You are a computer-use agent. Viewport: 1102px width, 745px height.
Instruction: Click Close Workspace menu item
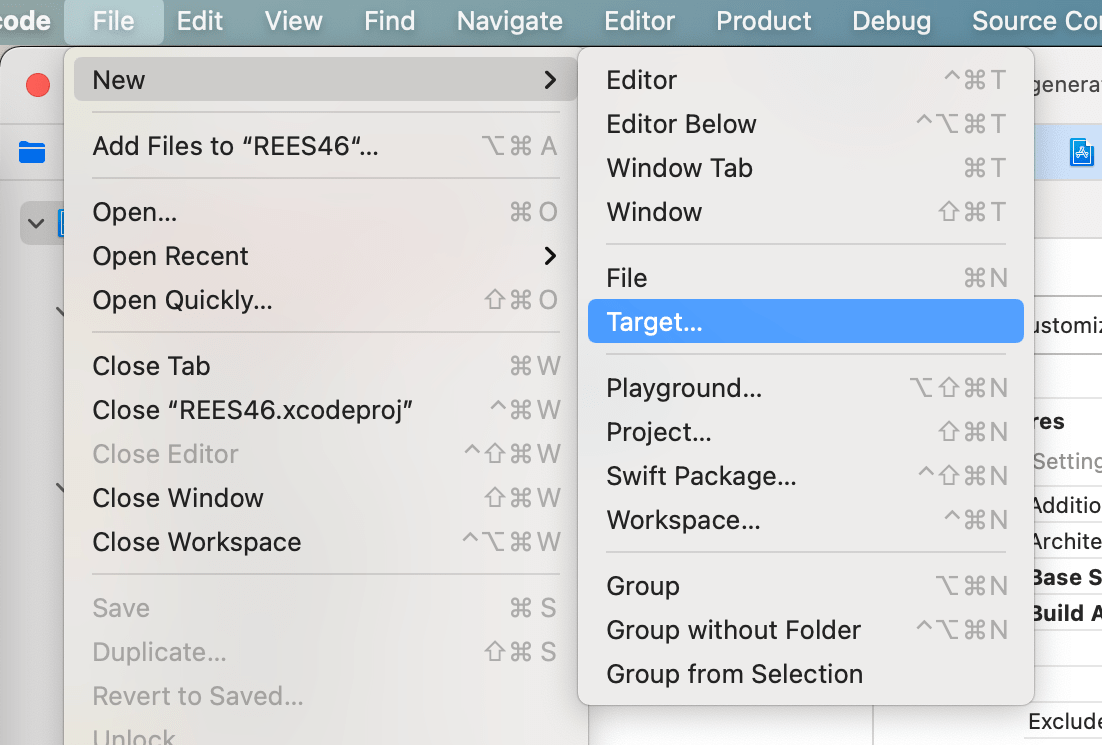click(x=196, y=542)
